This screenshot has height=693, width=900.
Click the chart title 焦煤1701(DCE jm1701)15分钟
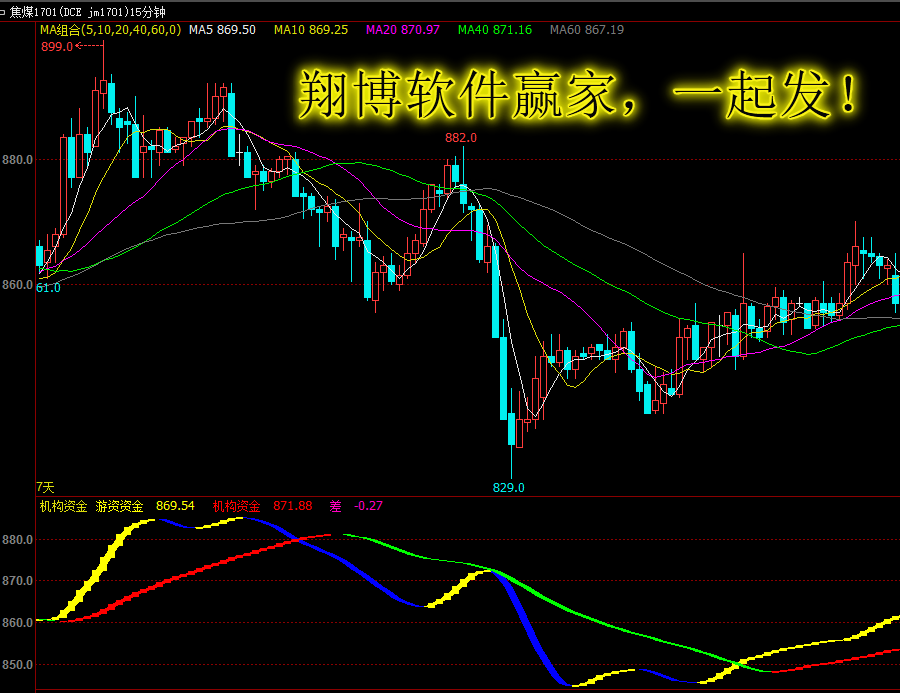87,11
